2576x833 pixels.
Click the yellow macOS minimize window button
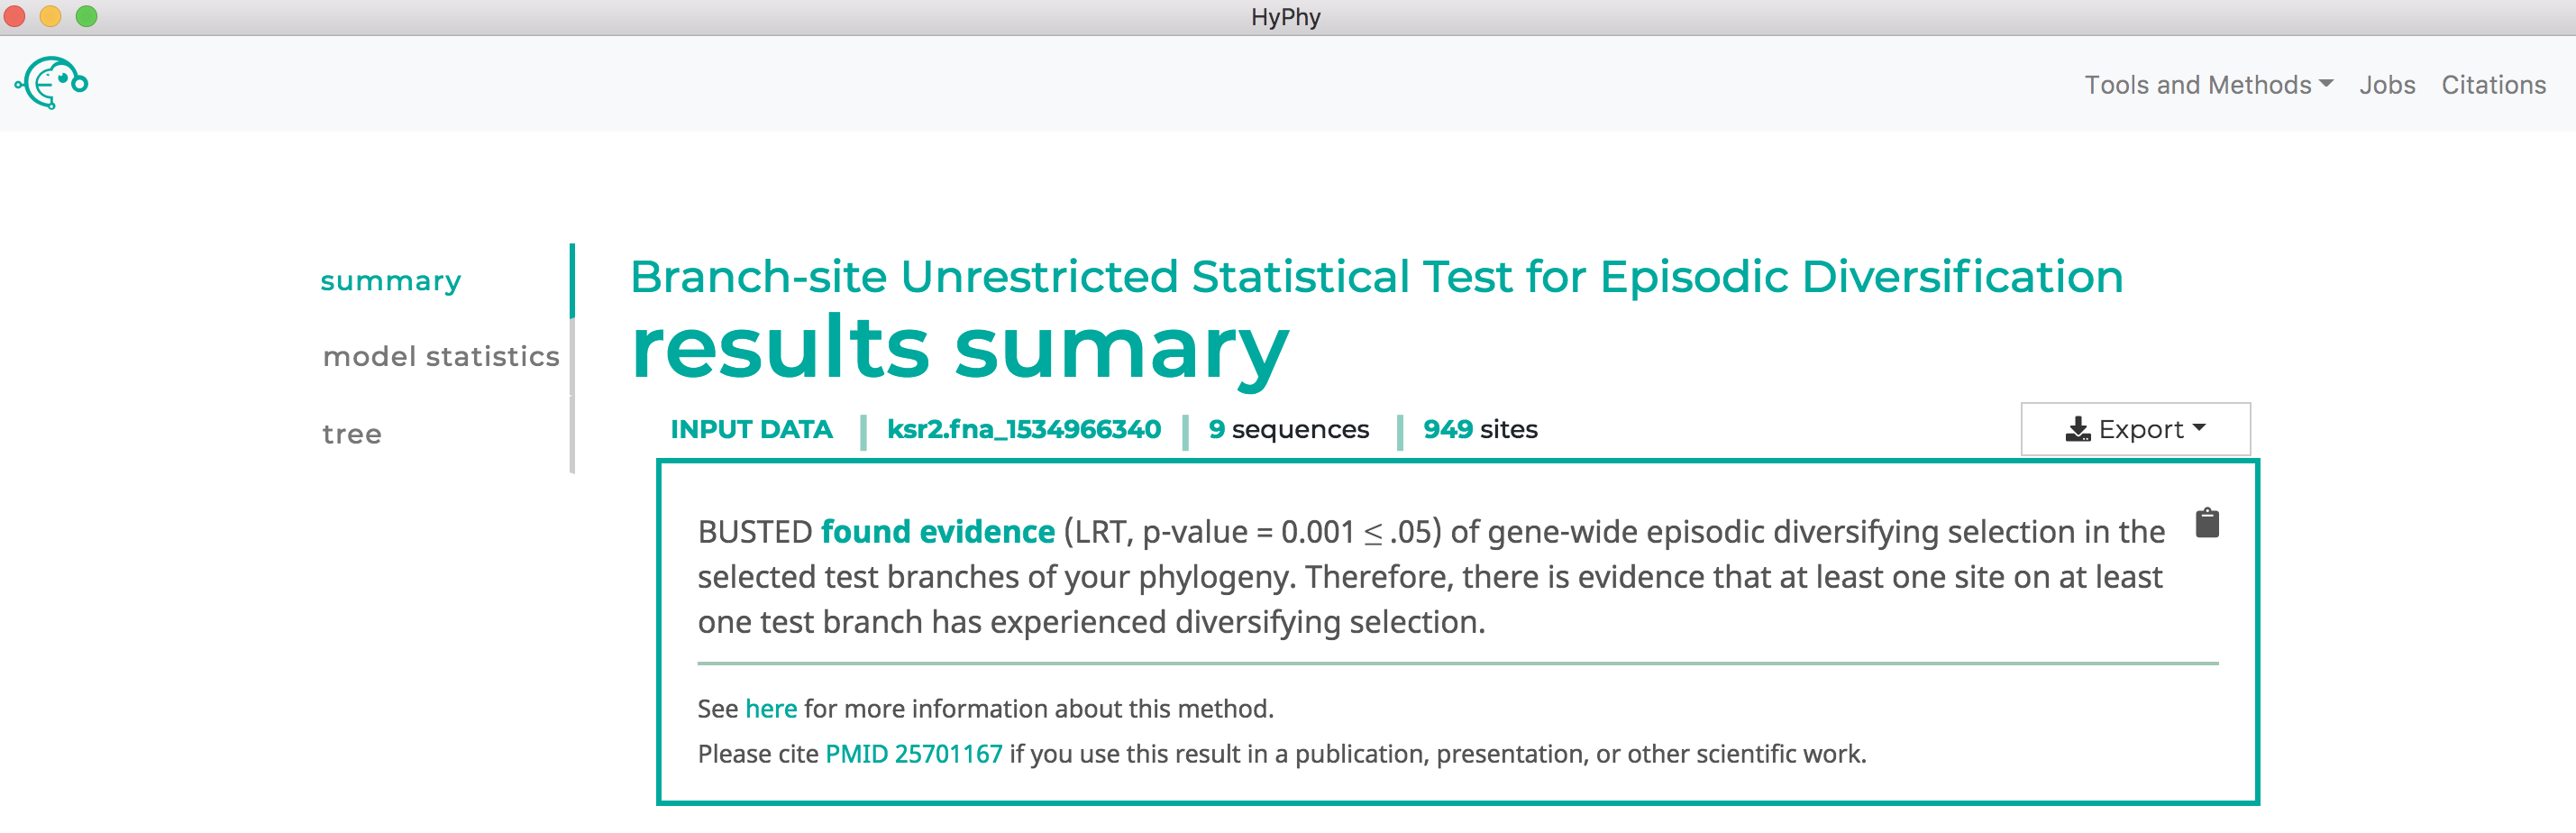coord(50,16)
